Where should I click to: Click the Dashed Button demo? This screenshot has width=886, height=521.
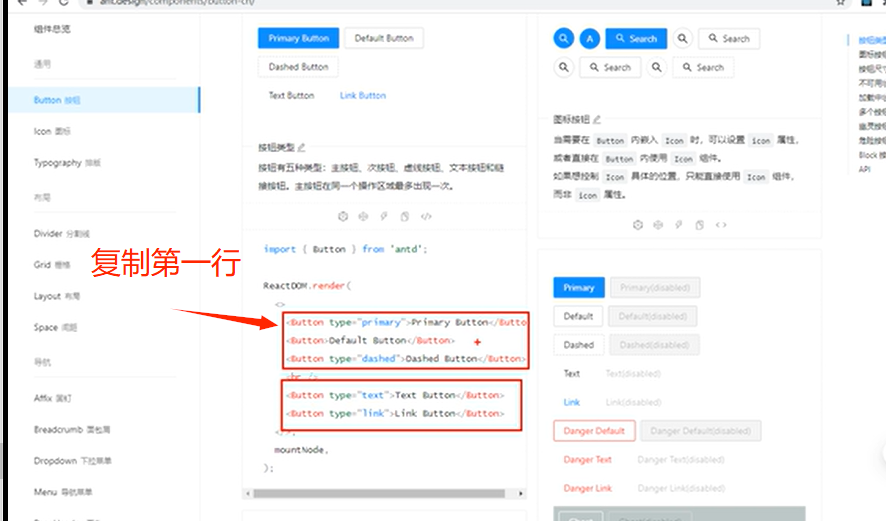click(298, 67)
